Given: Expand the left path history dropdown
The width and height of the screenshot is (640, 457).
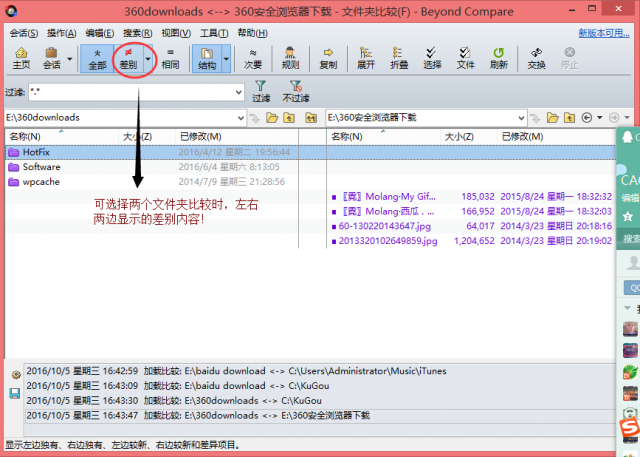Looking at the screenshot, I should click(241, 118).
